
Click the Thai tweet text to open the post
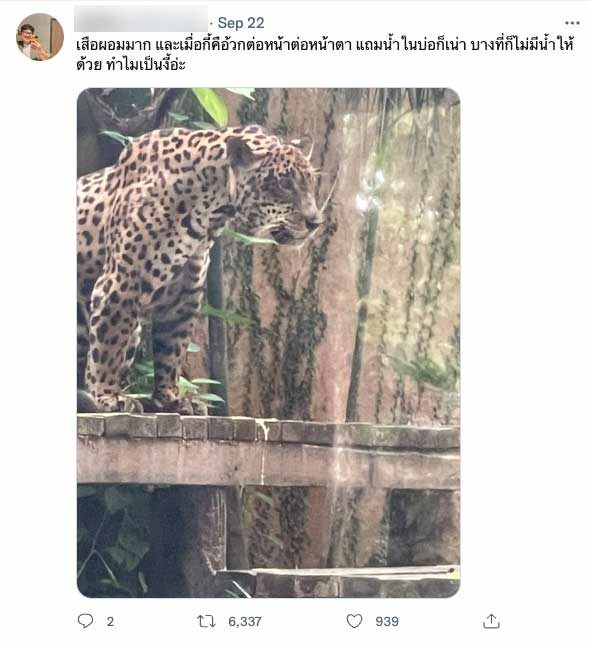pos(325,54)
